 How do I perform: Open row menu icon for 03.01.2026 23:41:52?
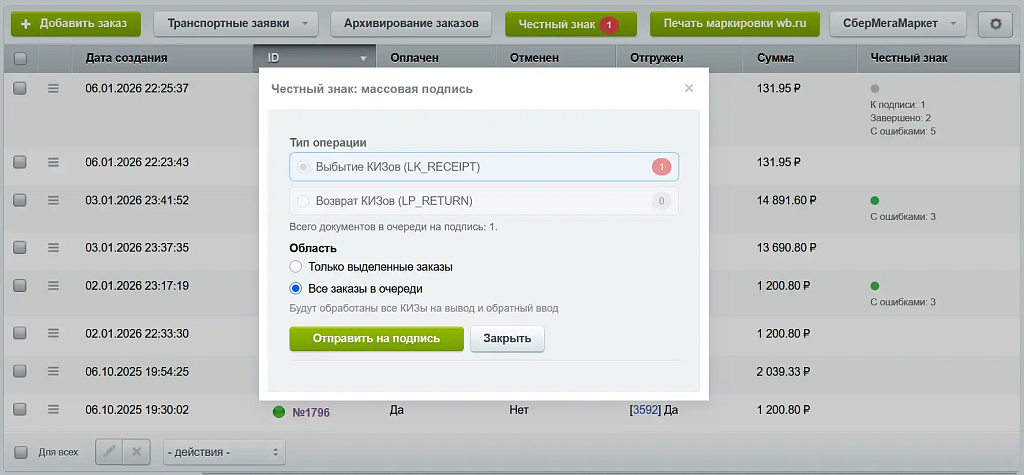(x=54, y=201)
